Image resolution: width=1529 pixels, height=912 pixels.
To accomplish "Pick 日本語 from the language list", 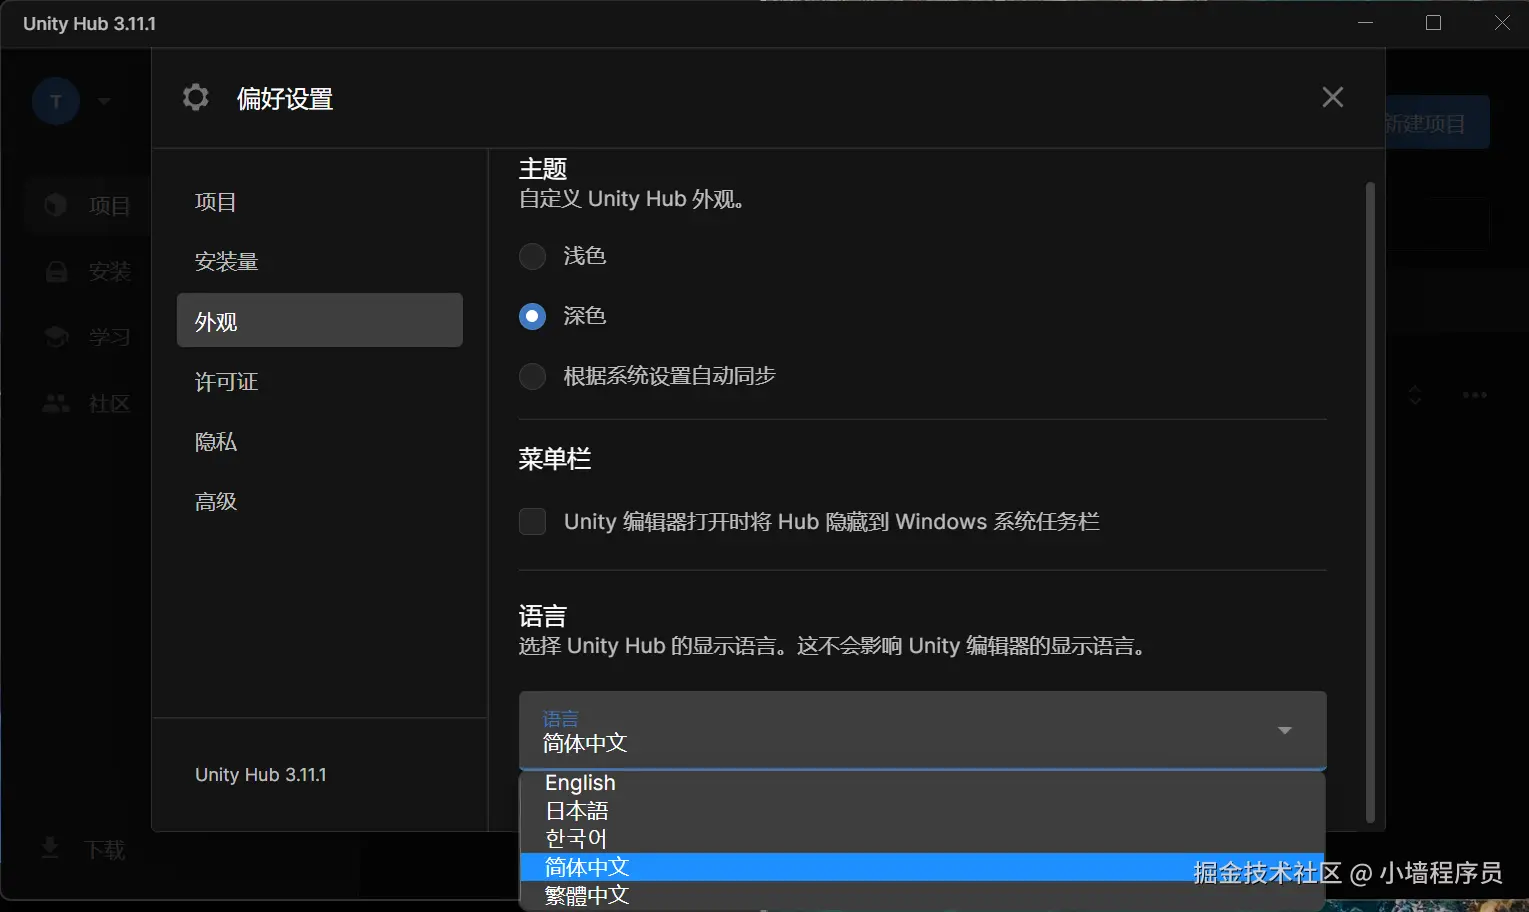I will (922, 811).
